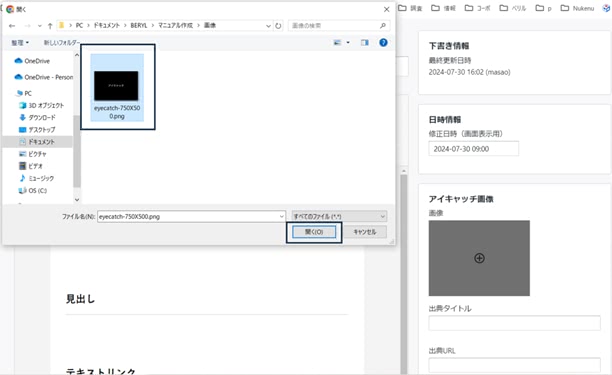Click PC in the address breadcrumb
612x375 pixels.
(x=79, y=25)
